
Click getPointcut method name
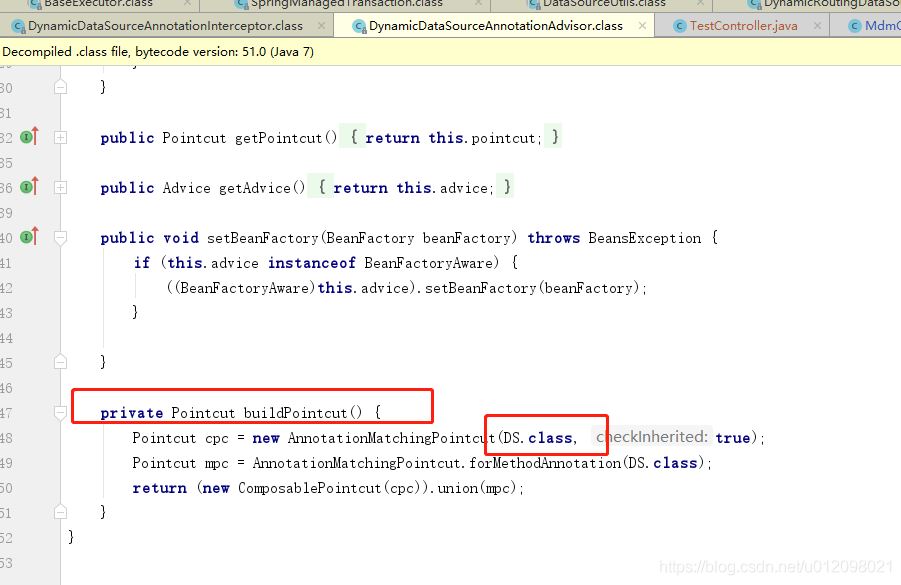pos(279,138)
